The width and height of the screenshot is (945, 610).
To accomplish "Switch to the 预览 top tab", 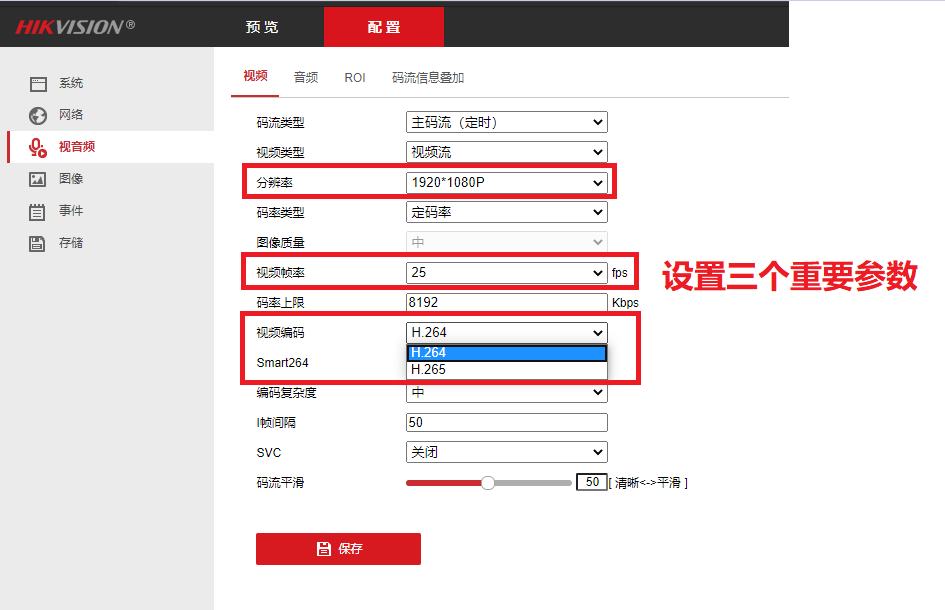I will 262,27.
